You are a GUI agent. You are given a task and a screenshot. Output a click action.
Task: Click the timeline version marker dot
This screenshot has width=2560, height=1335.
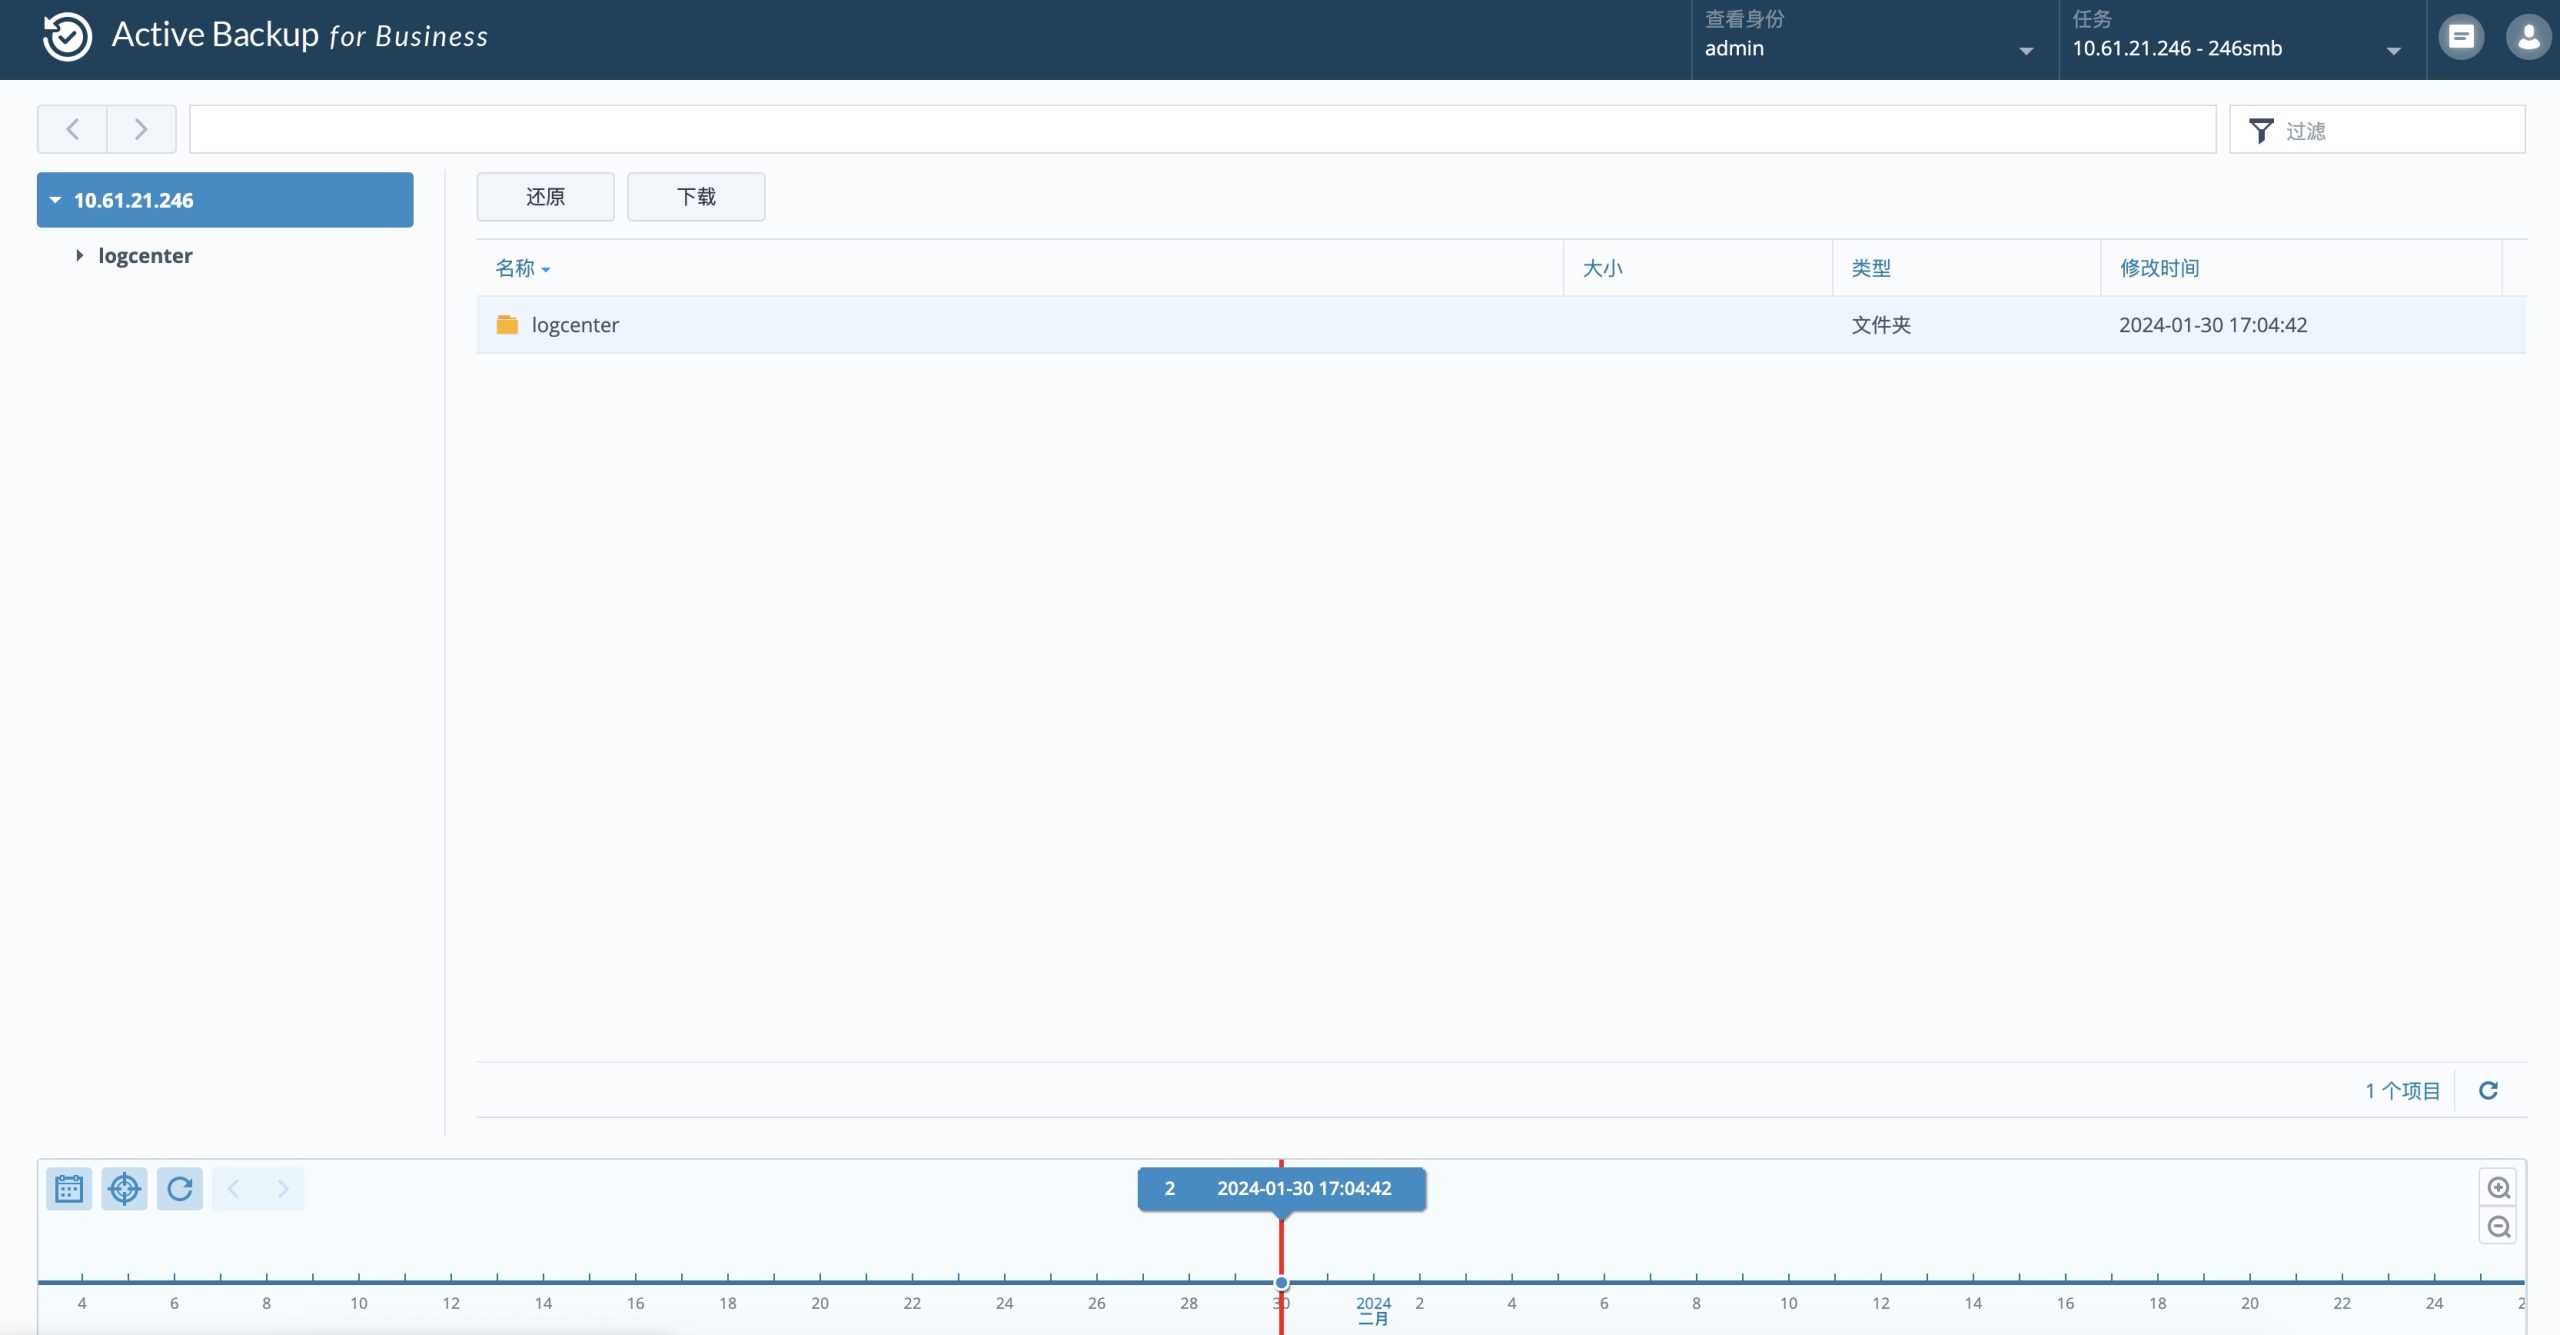click(x=1281, y=1283)
